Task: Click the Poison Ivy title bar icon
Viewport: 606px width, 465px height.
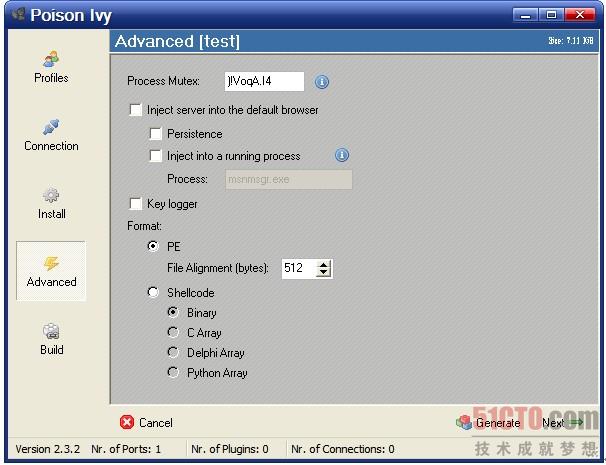Action: tap(19, 15)
